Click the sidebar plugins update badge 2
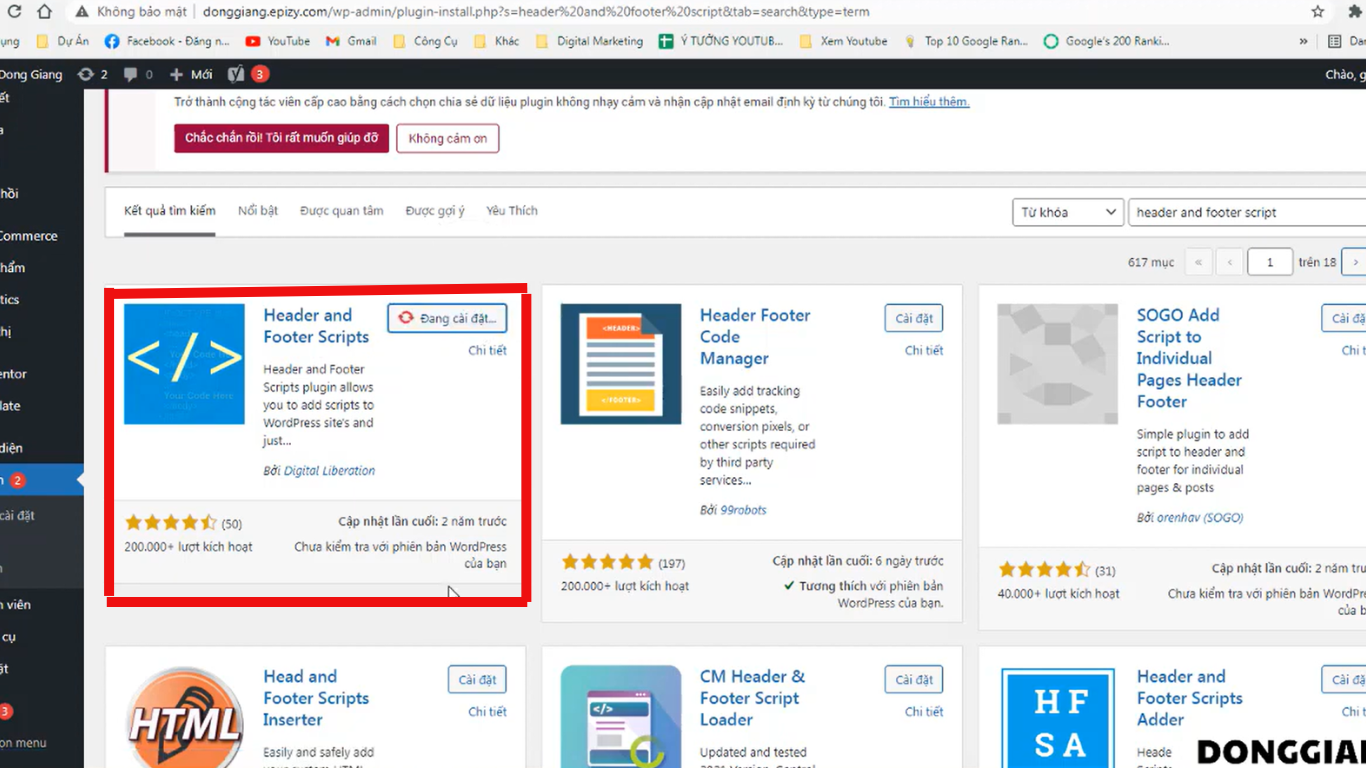Screen dimensions: 1366x768 (17, 480)
